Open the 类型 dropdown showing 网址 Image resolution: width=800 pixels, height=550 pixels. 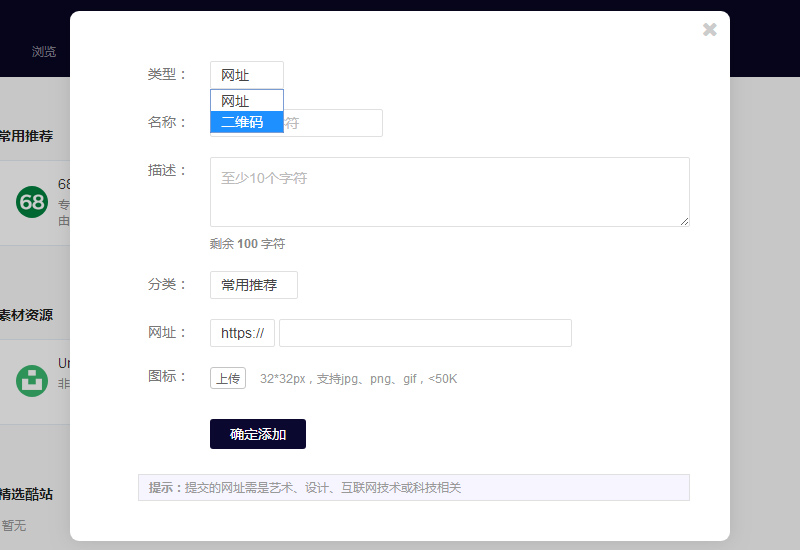(x=246, y=75)
